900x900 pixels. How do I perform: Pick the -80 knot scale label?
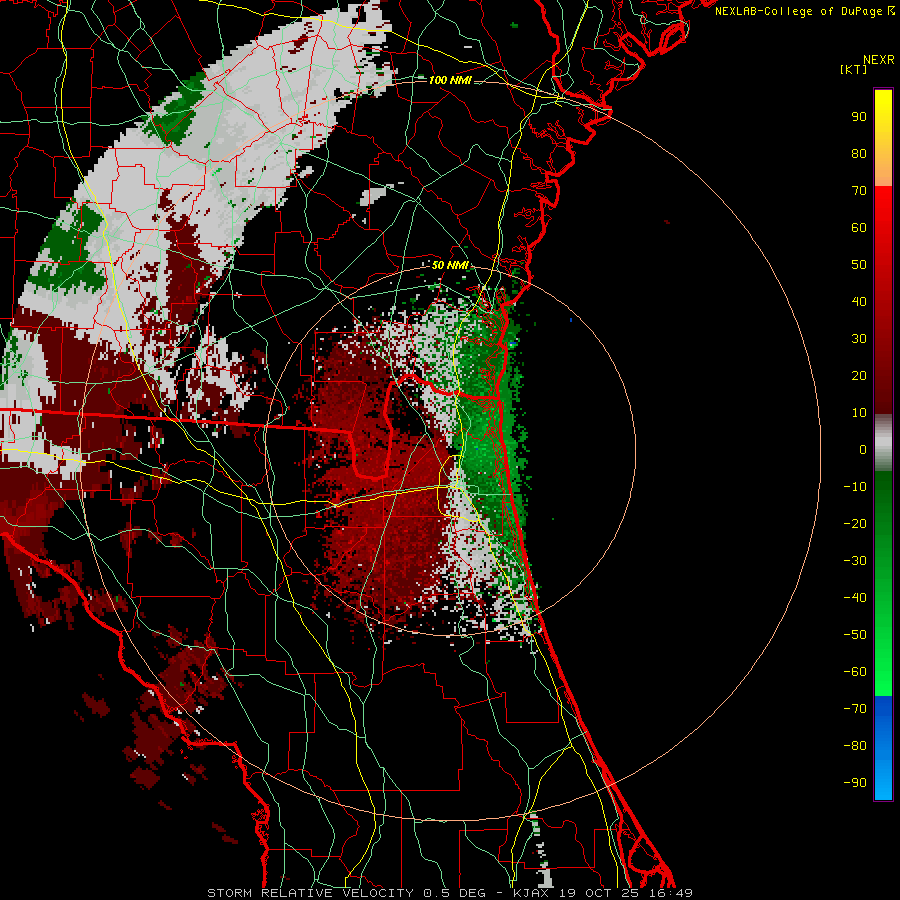click(x=855, y=746)
